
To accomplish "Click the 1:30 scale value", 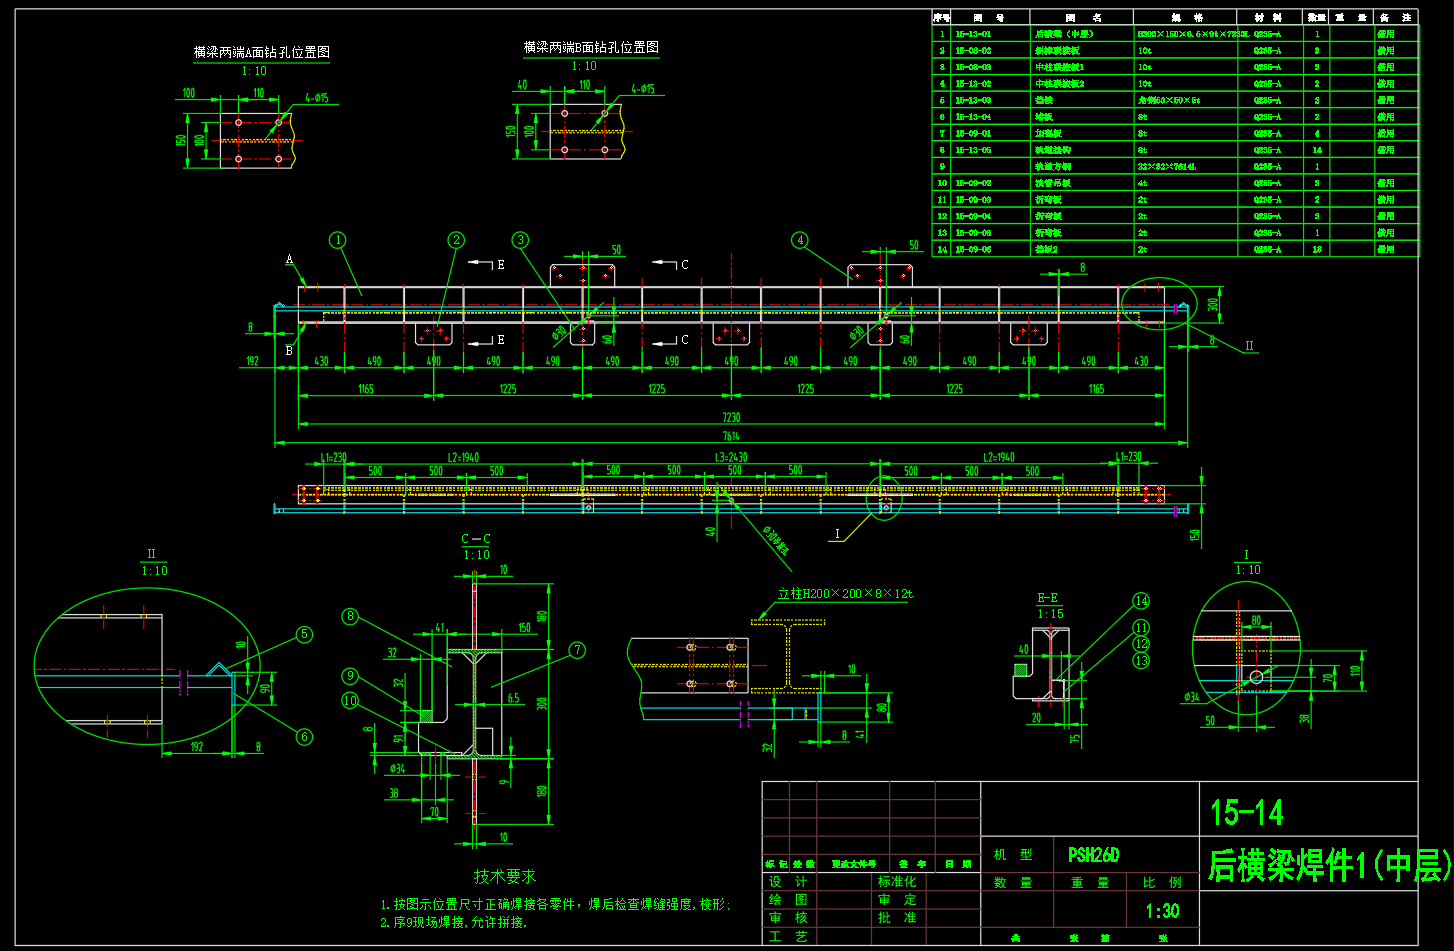I will 1162,911.
